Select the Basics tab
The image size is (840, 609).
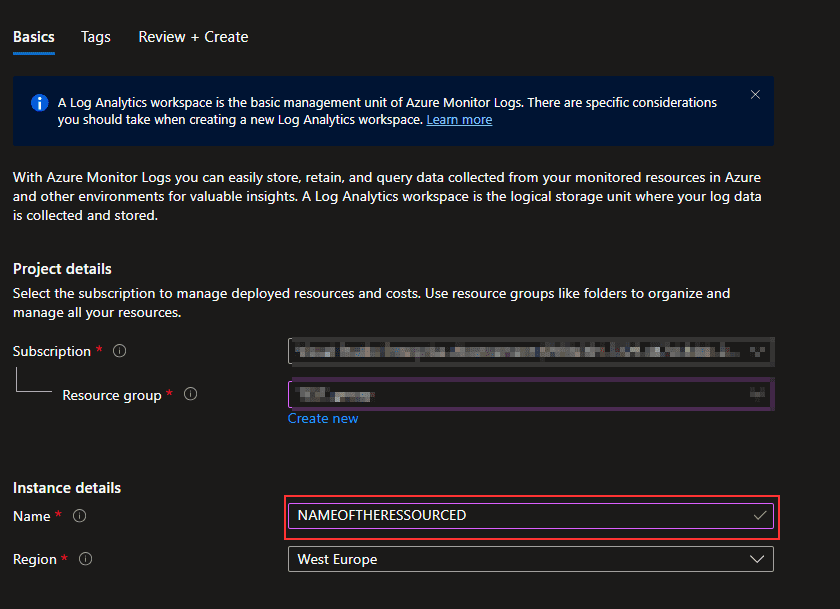click(x=33, y=36)
